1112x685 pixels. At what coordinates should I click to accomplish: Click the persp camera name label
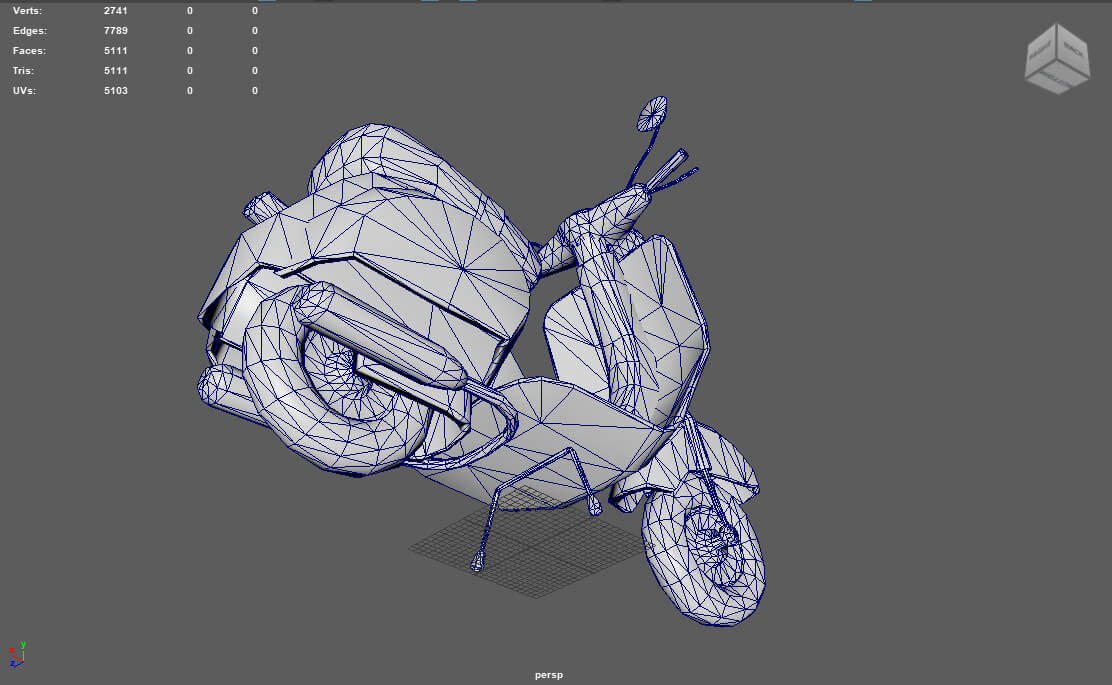[548, 675]
